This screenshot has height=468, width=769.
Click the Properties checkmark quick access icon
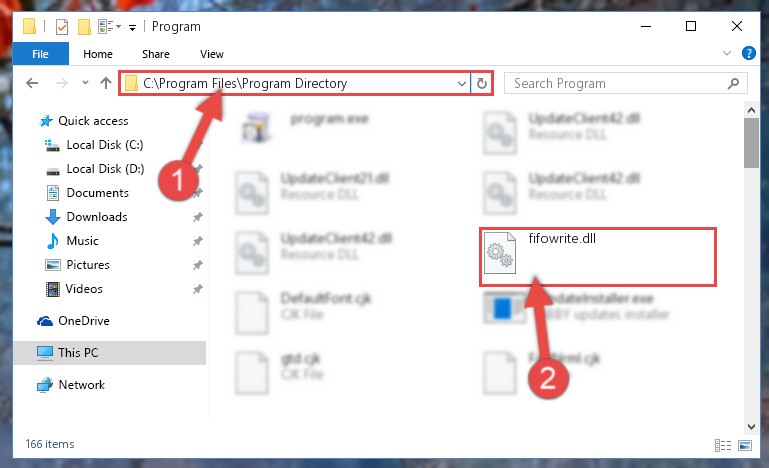click(62, 26)
